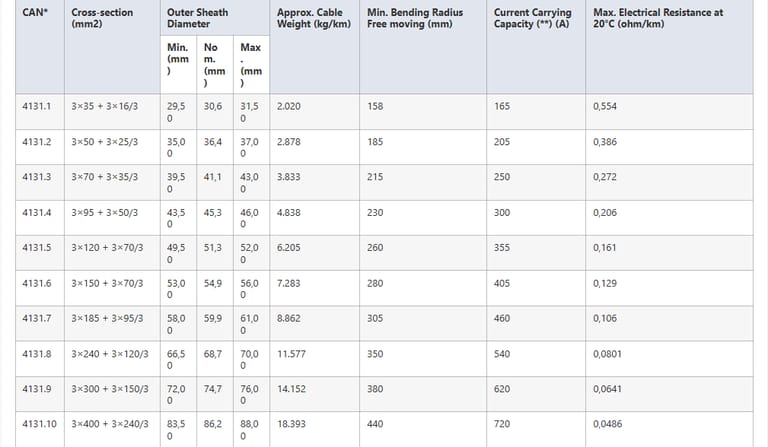Click the Outer Sheath Diameter header
Image resolution: width=768 pixels, height=447 pixels.
[197, 18]
